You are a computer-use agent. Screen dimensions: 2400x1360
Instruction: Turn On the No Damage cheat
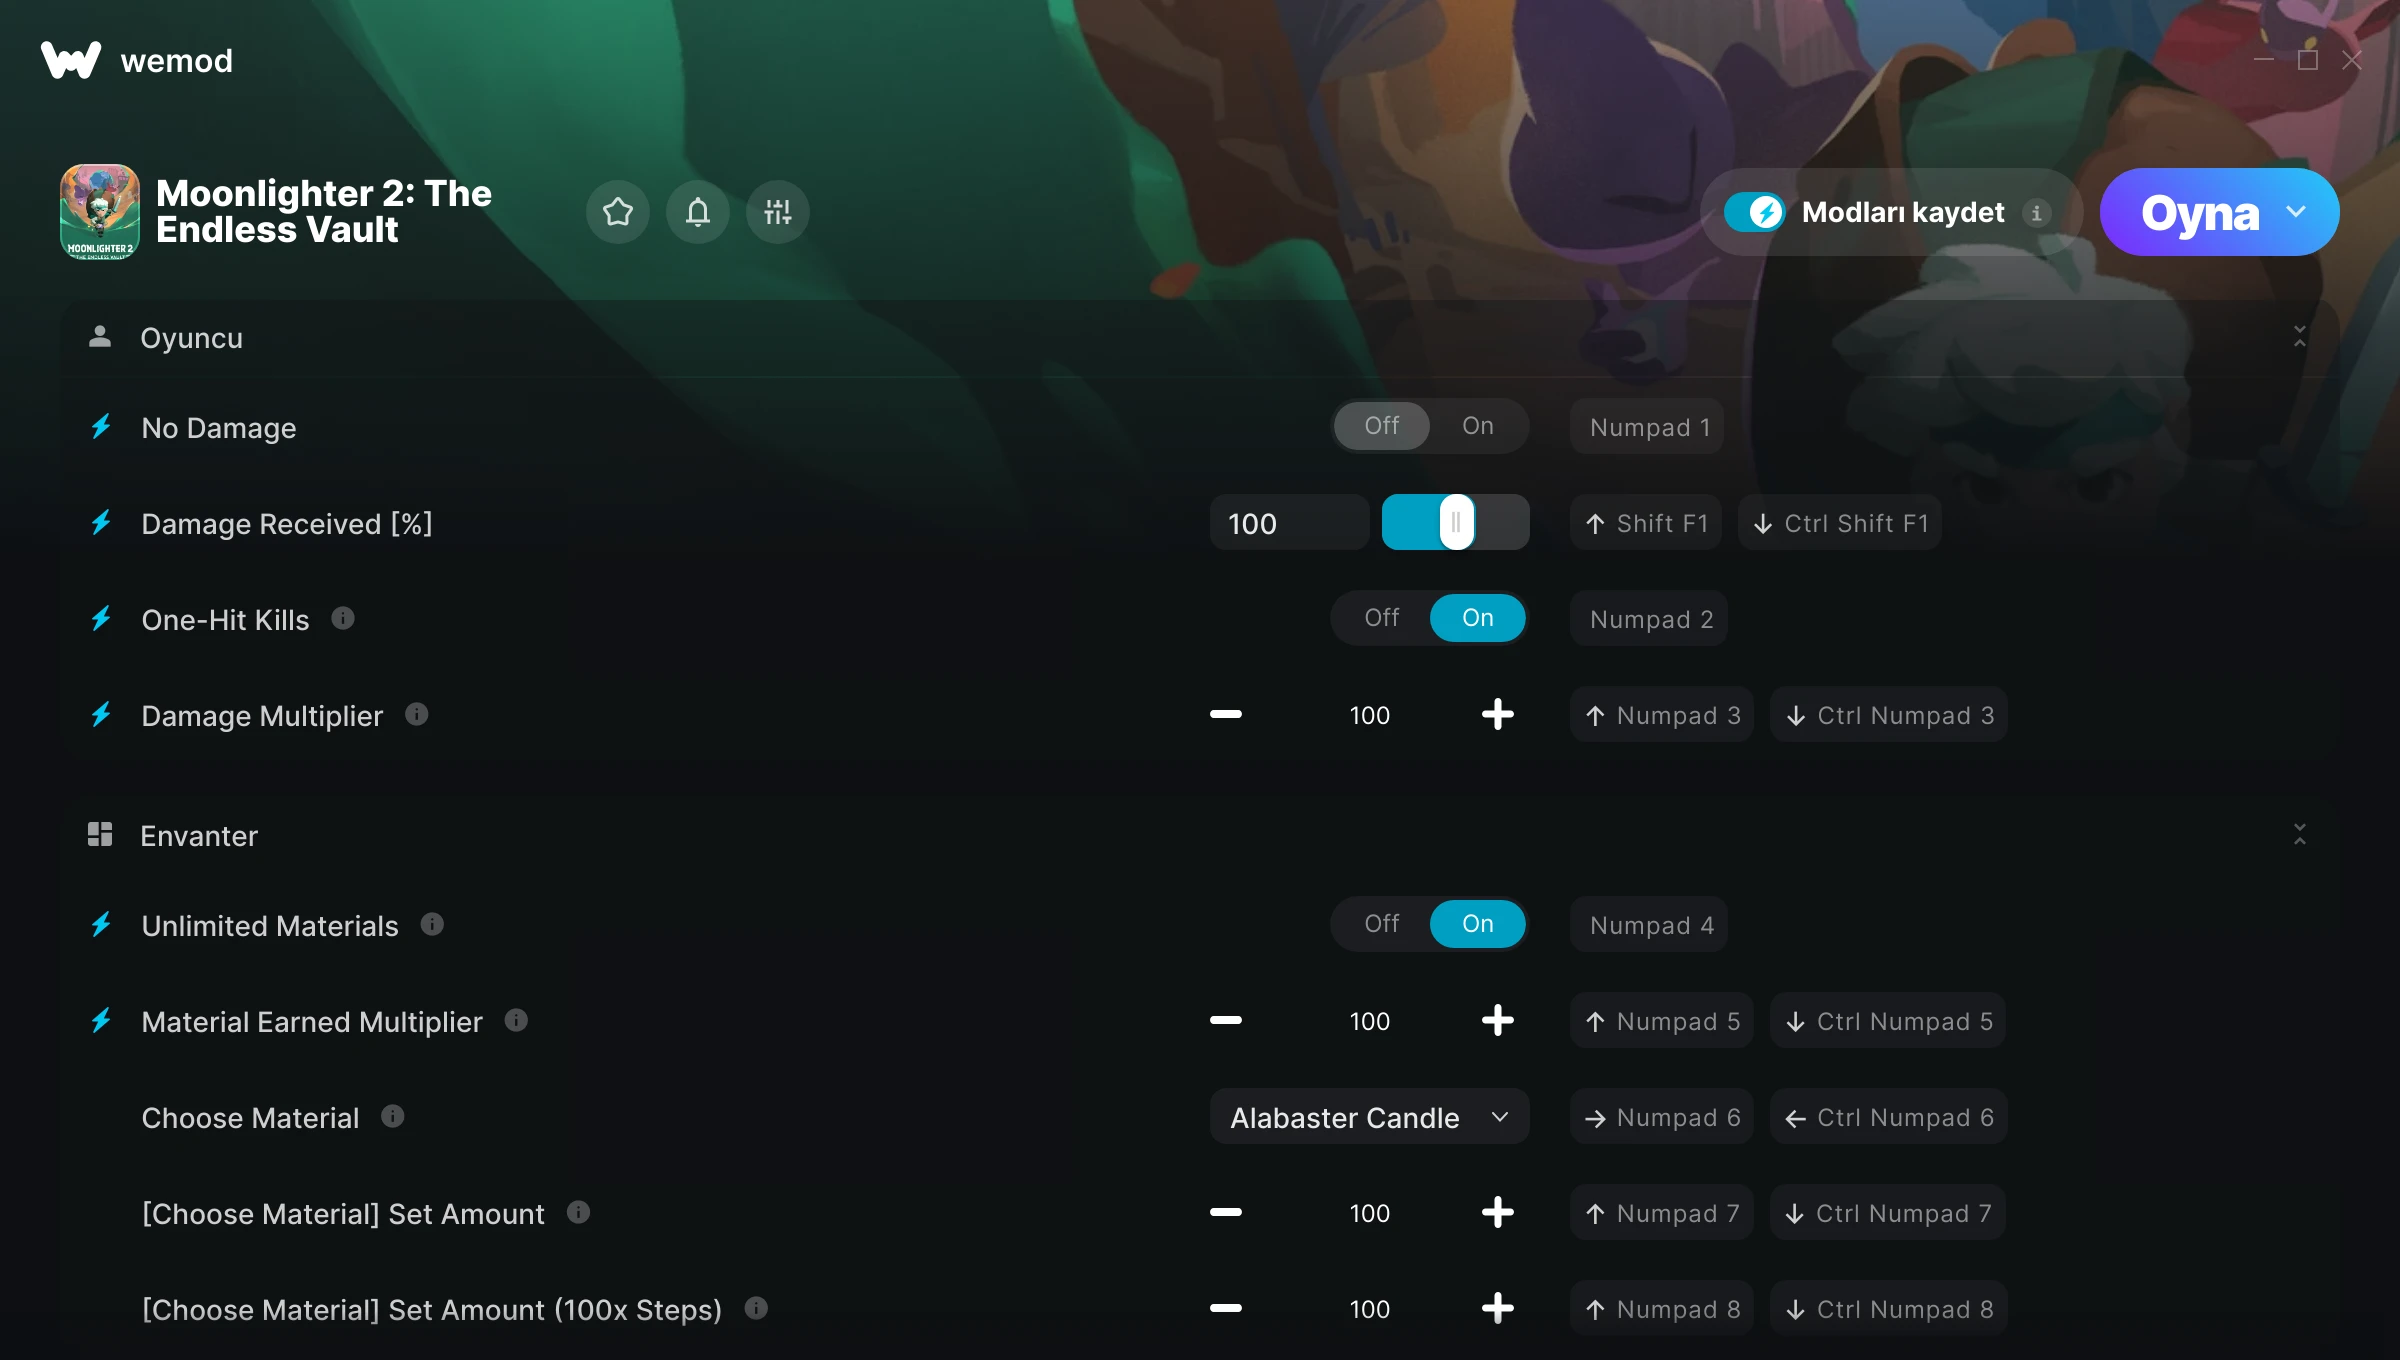[1477, 426]
